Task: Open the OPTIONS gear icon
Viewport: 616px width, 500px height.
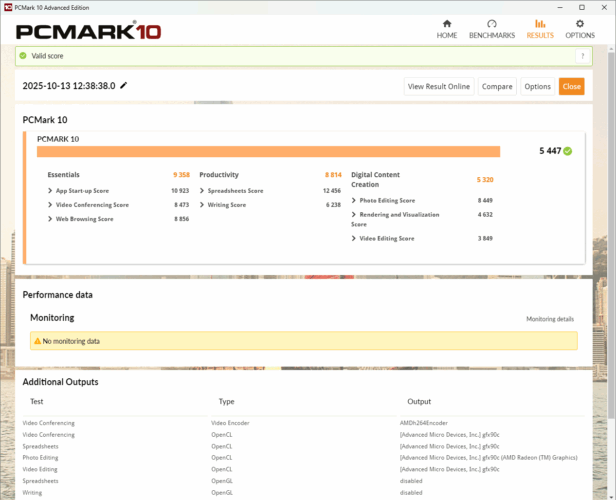Action: tap(579, 24)
